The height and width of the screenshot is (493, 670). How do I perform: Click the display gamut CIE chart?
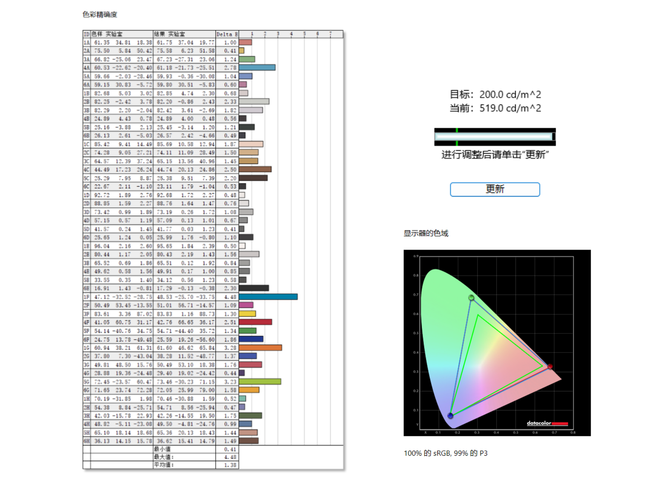(497, 343)
